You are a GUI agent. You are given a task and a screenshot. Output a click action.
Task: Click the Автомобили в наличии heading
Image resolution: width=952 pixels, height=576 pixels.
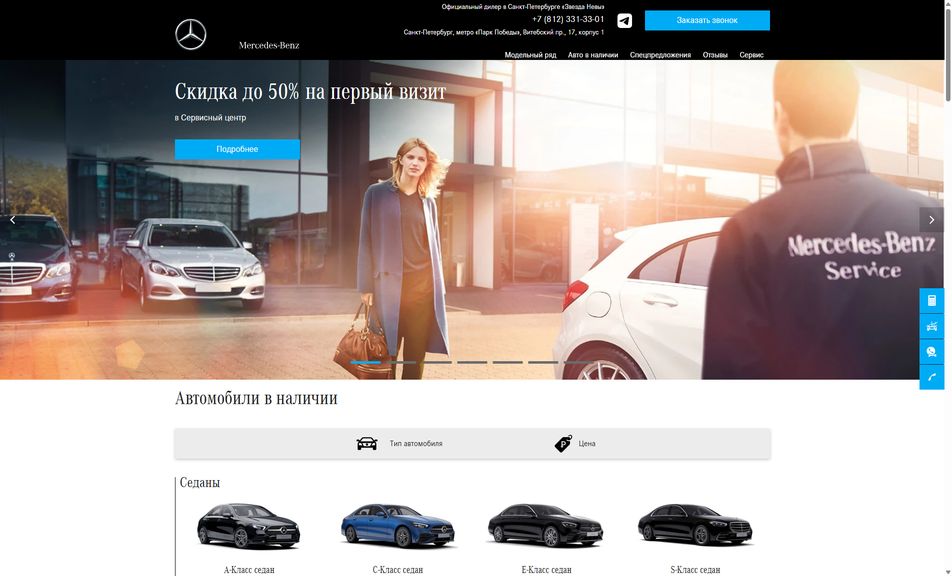point(256,398)
